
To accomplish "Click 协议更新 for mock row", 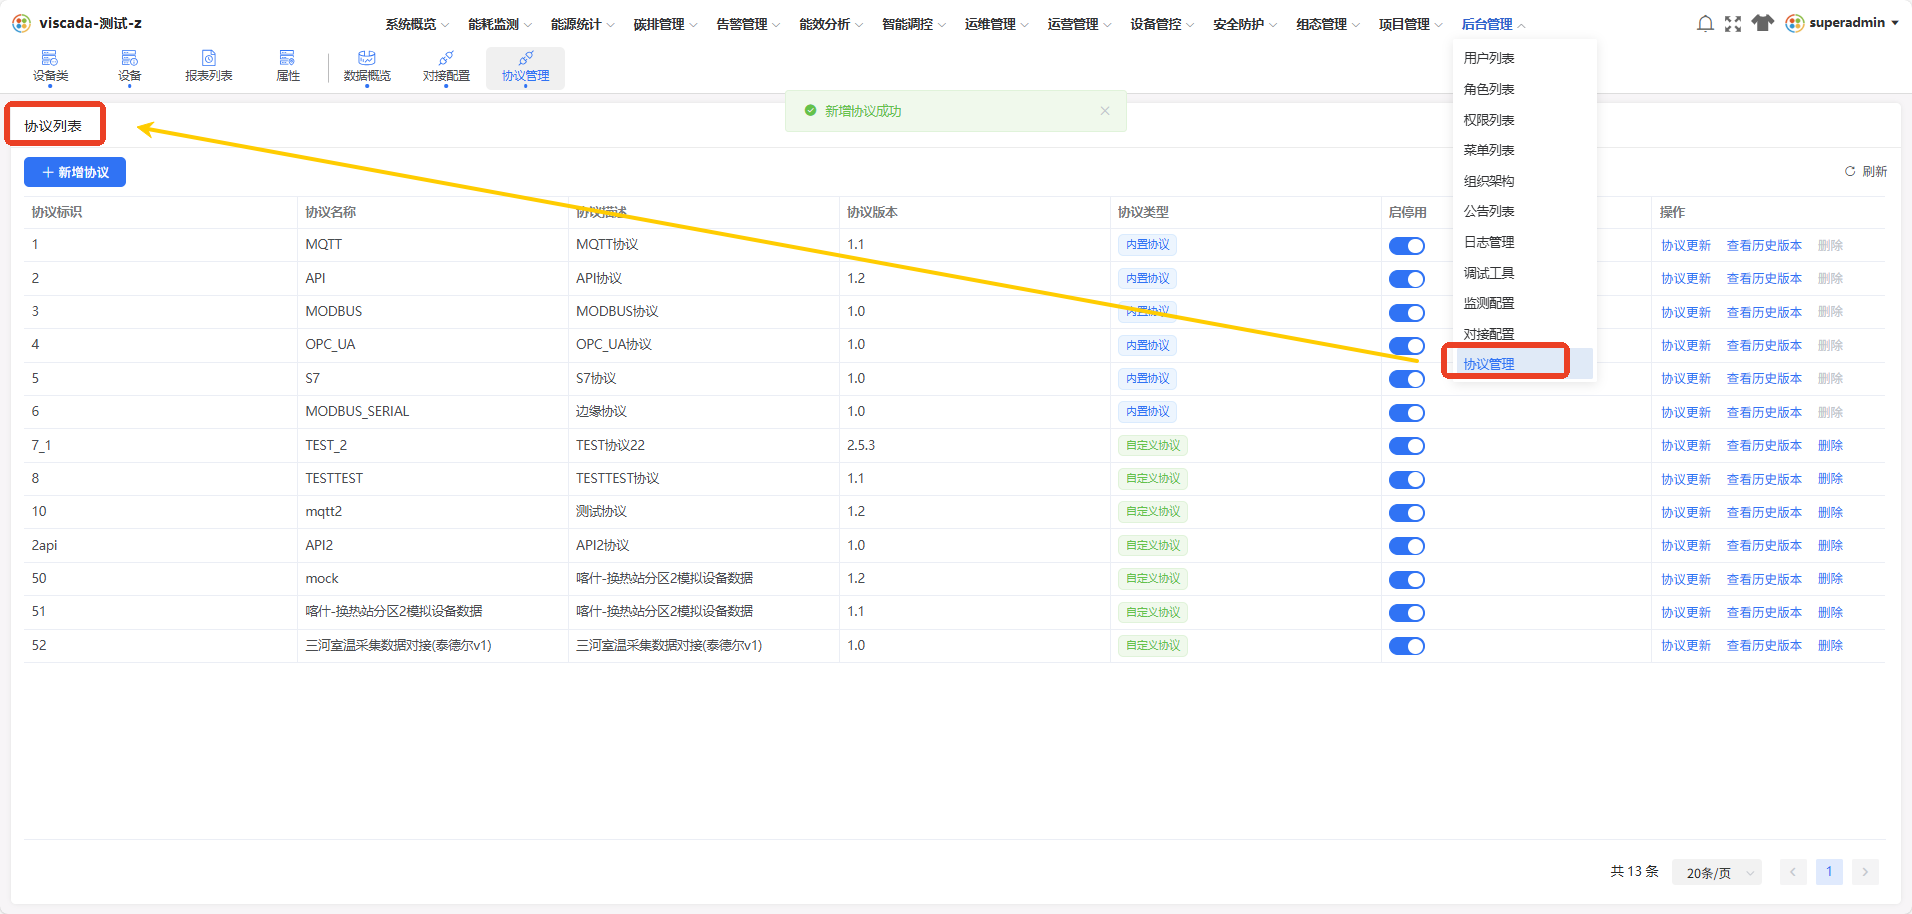I will [x=1686, y=580].
